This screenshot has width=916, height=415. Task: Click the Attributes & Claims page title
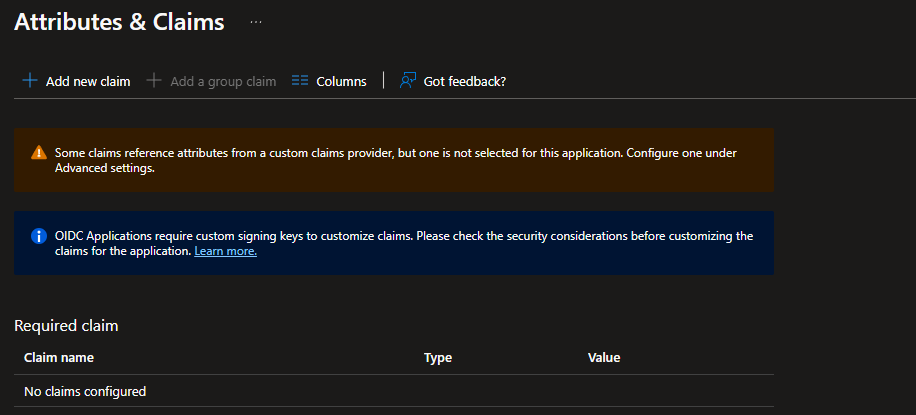119,22
